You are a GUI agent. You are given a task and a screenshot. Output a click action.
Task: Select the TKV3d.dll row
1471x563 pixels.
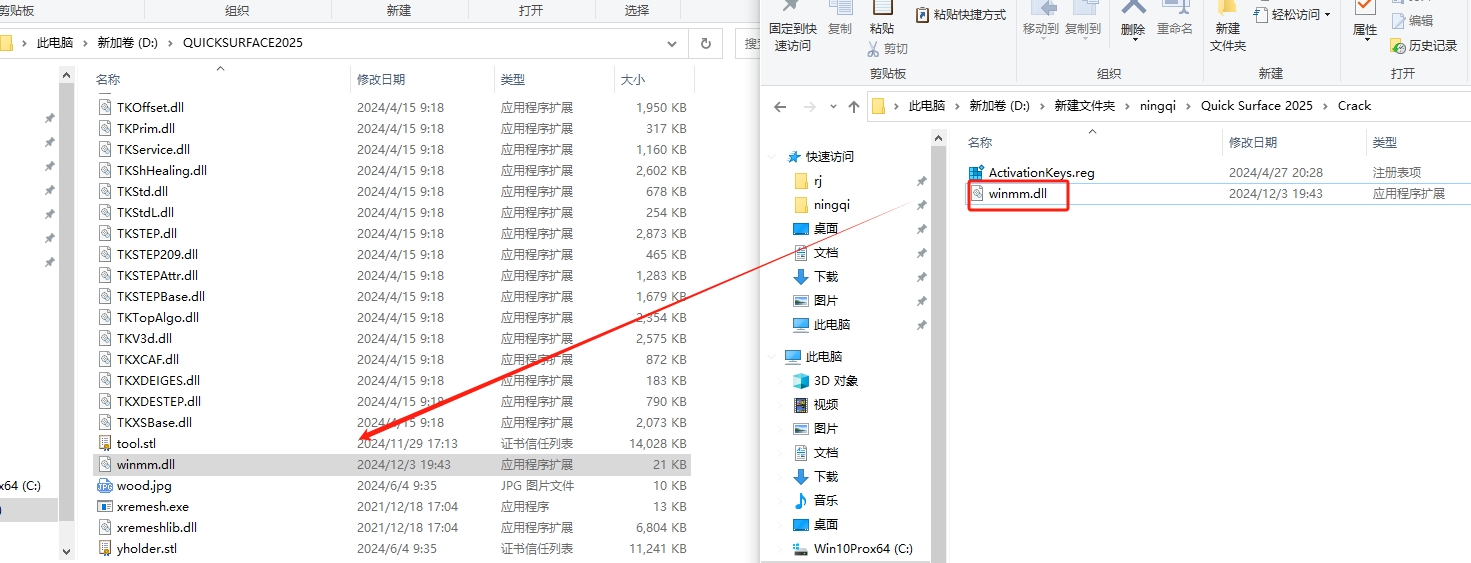(x=392, y=338)
